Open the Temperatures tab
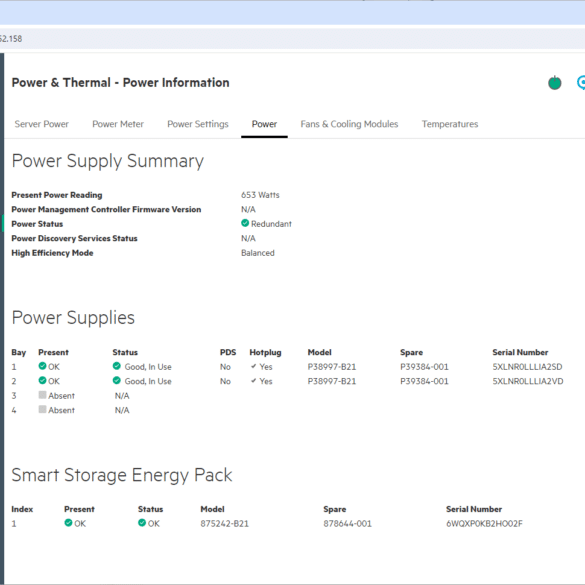The image size is (585, 585). (x=450, y=124)
